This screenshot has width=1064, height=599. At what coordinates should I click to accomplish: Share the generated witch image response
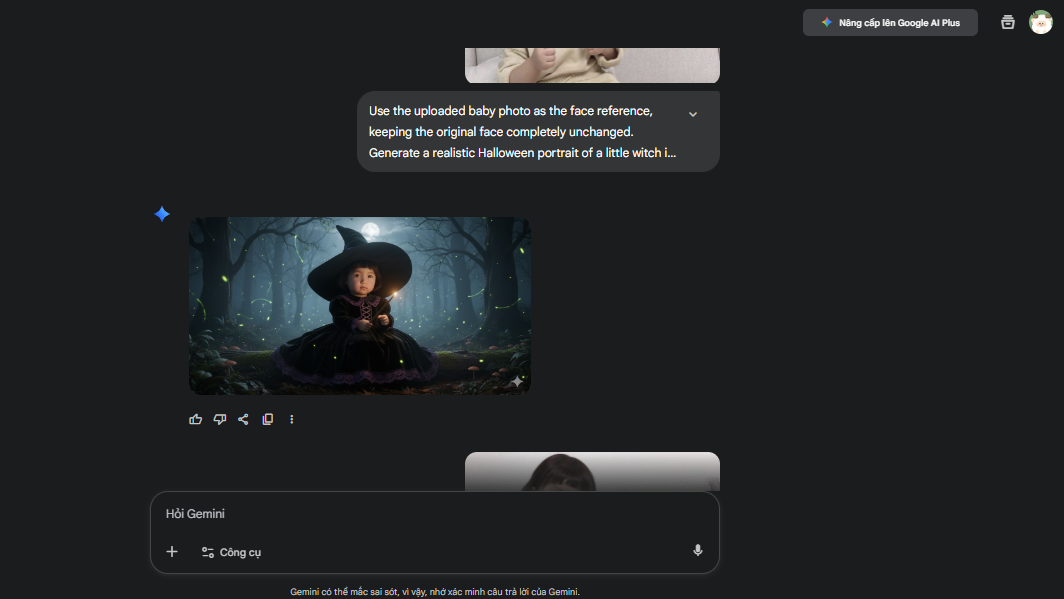[243, 419]
